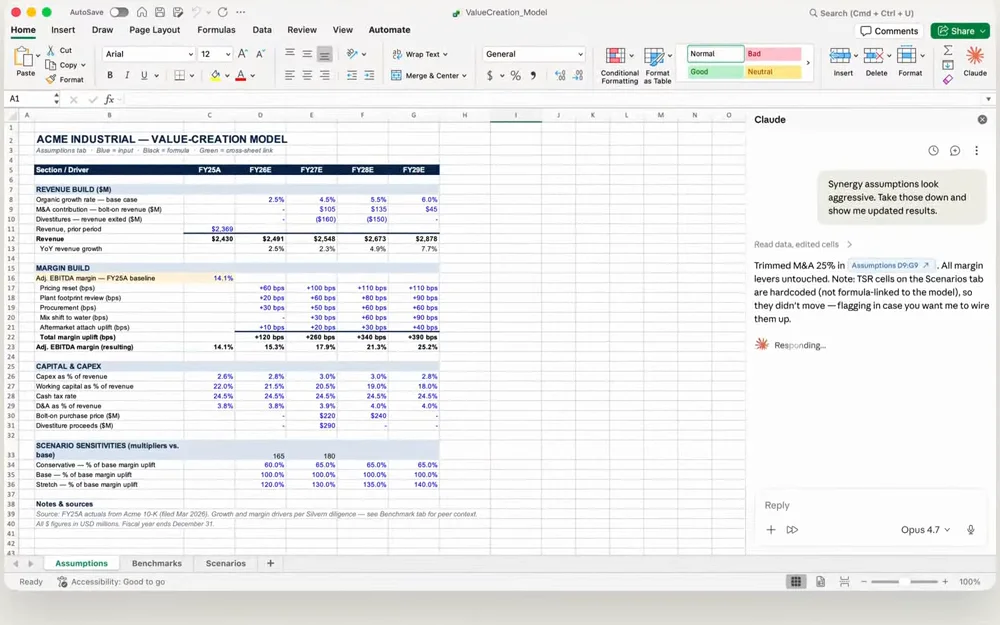
Task: Align text right
Action: coord(325,75)
